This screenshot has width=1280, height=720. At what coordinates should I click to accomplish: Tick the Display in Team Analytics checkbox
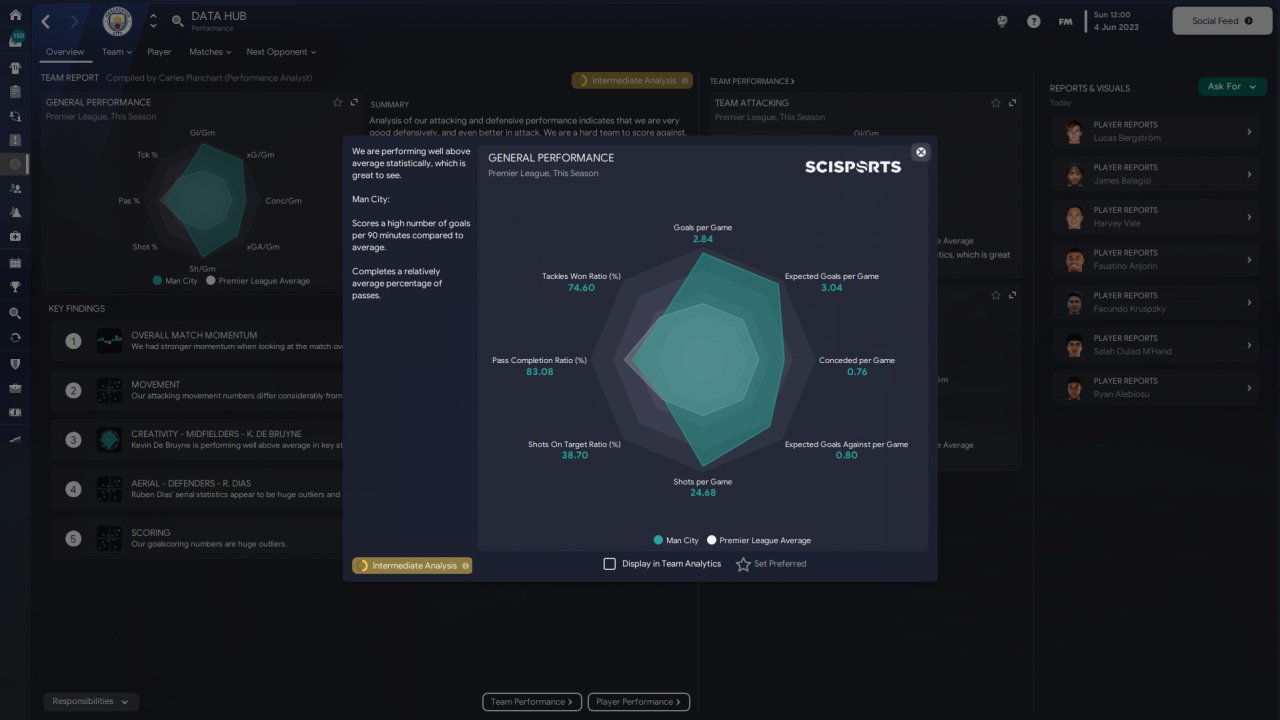click(x=609, y=564)
